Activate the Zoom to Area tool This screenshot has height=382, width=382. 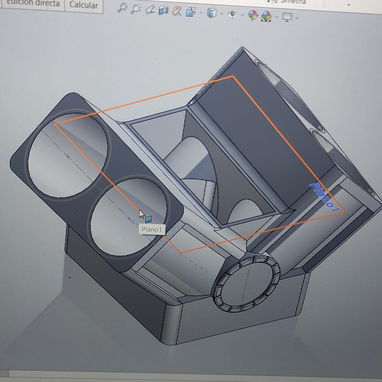point(135,9)
